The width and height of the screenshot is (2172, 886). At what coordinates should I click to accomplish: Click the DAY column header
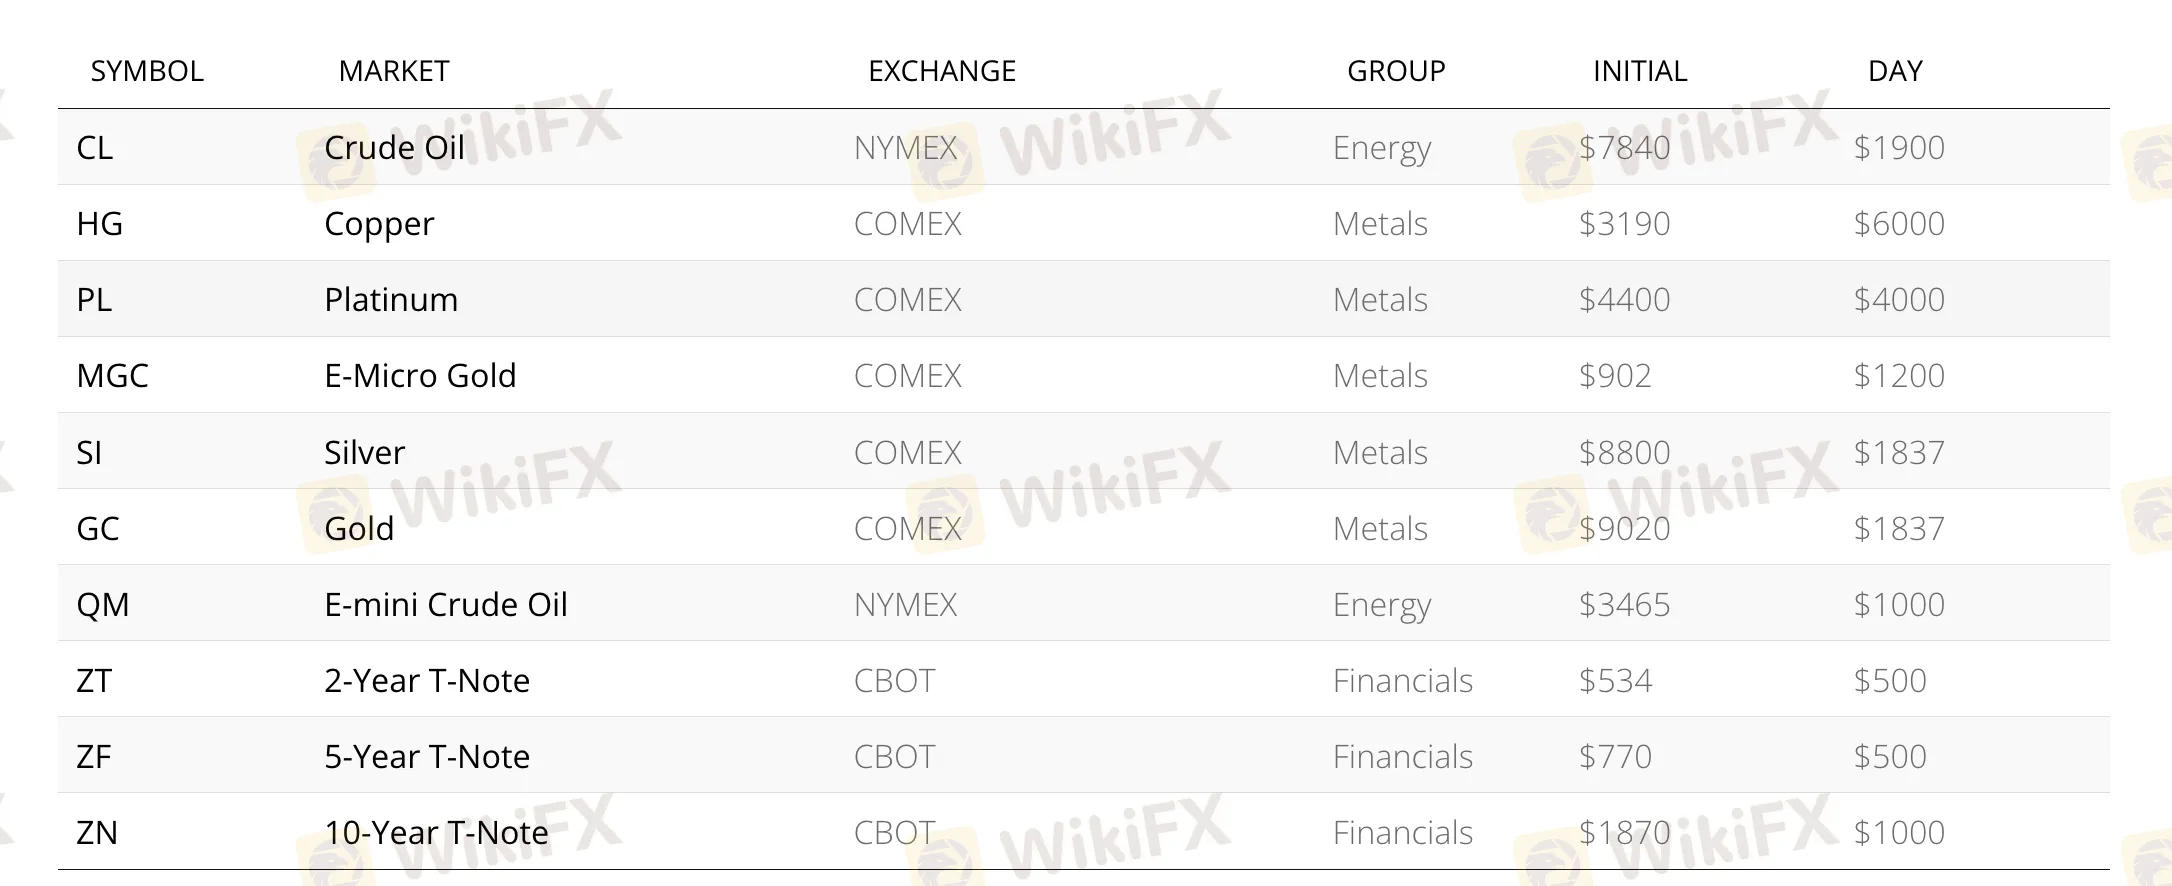click(x=1895, y=71)
